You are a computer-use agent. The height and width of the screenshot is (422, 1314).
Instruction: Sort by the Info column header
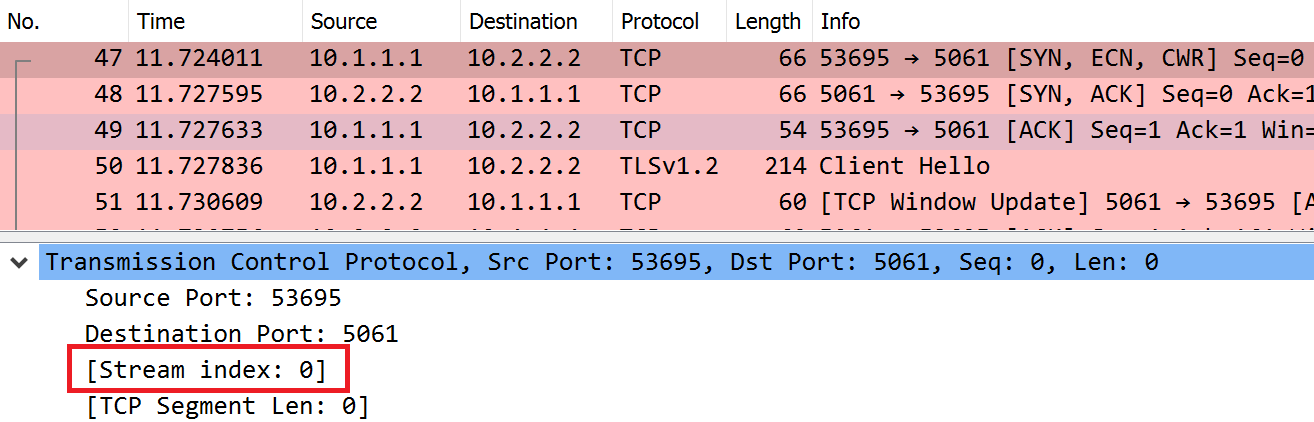coord(1062,21)
